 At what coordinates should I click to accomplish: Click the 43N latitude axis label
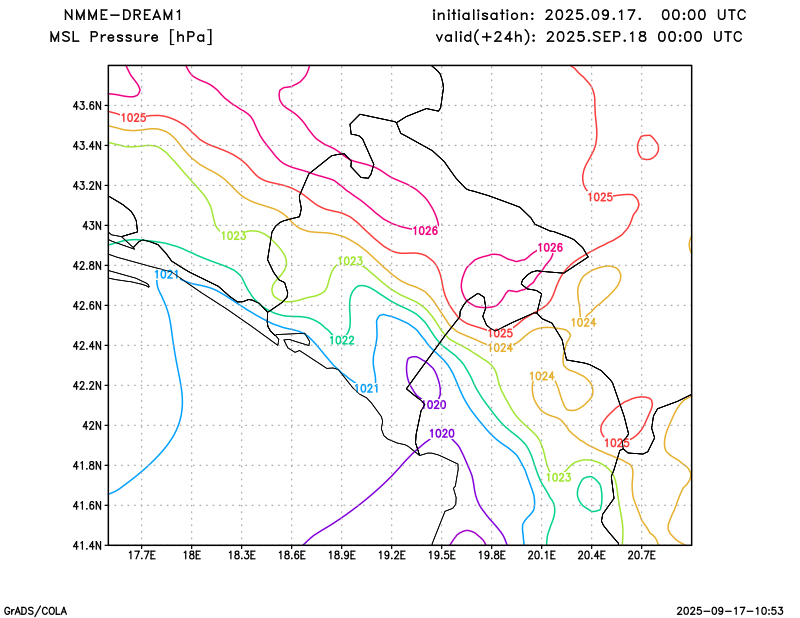[x=92, y=226]
